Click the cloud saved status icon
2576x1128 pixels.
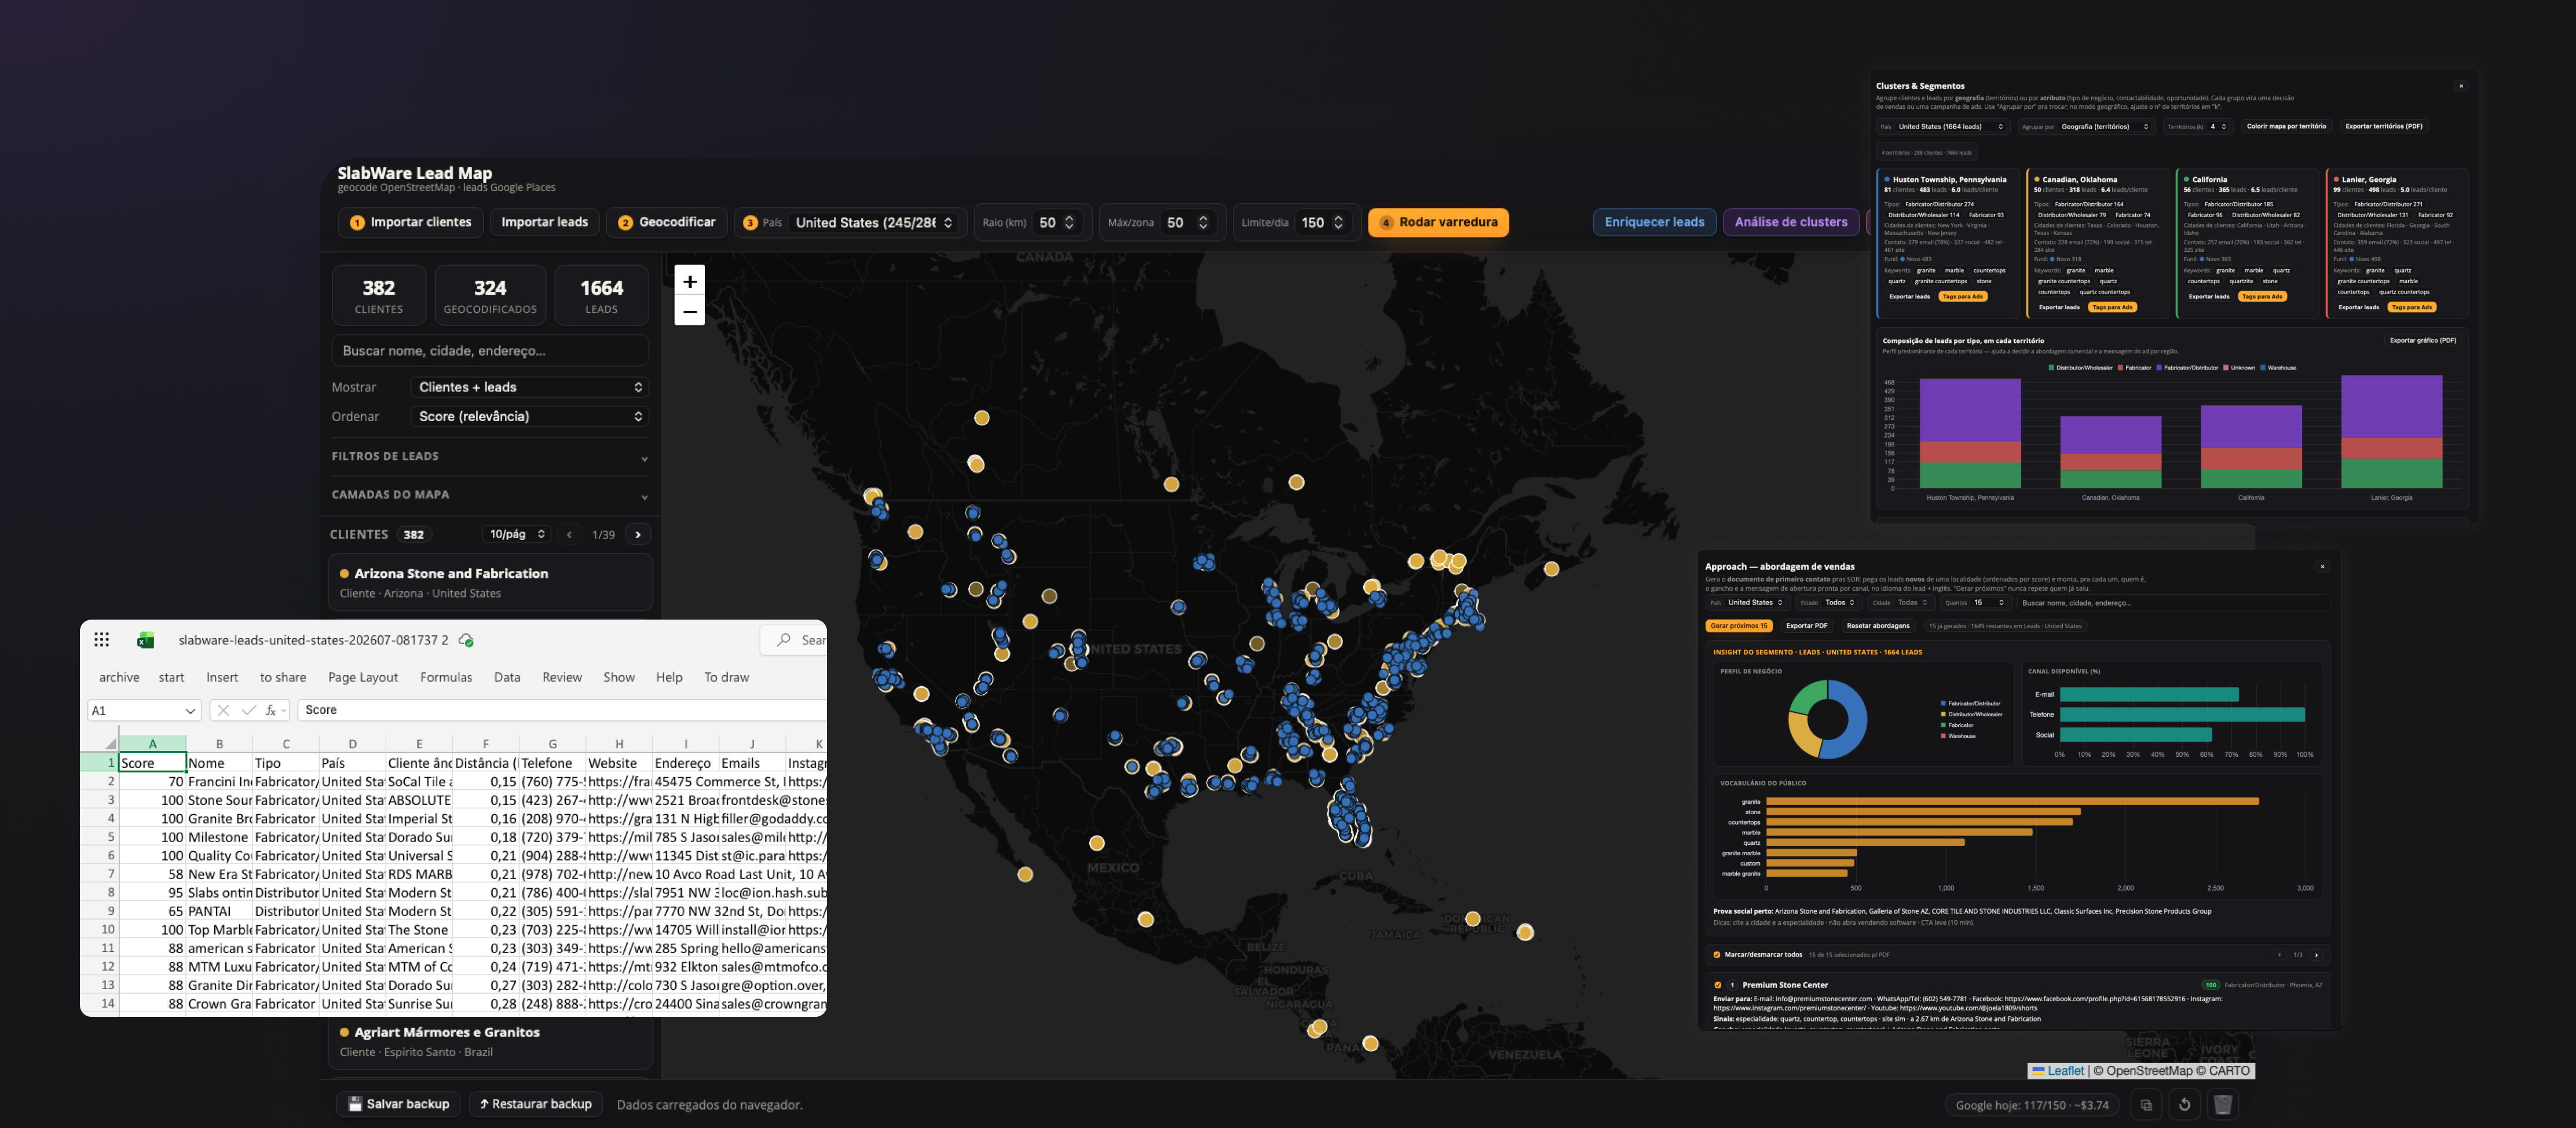point(466,640)
